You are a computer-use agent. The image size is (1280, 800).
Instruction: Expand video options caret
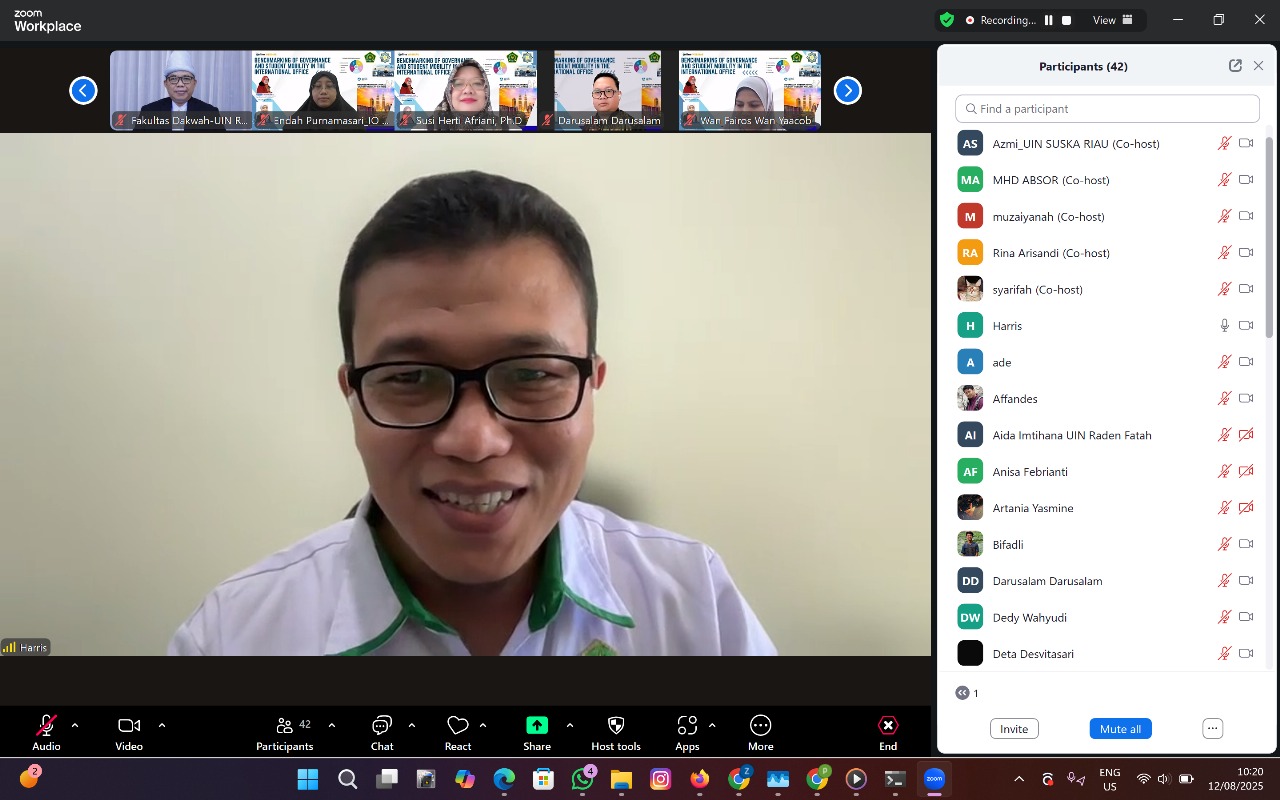[x=162, y=725]
